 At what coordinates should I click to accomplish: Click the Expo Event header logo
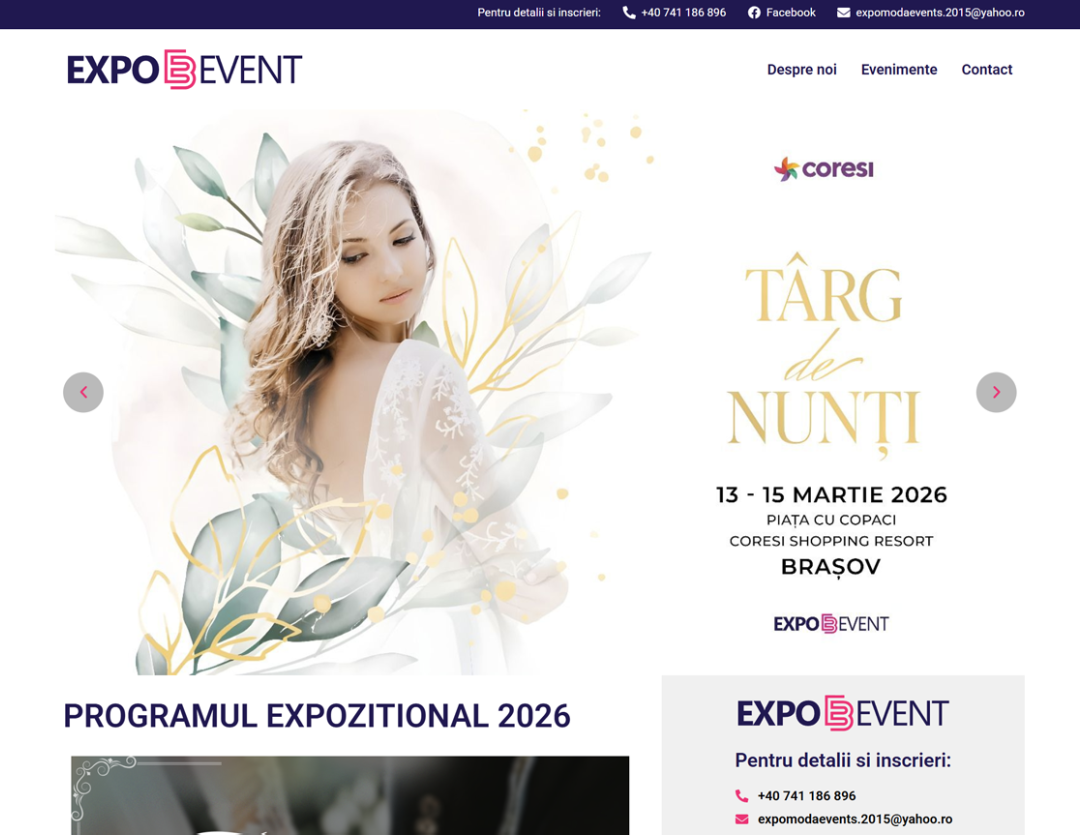185,70
